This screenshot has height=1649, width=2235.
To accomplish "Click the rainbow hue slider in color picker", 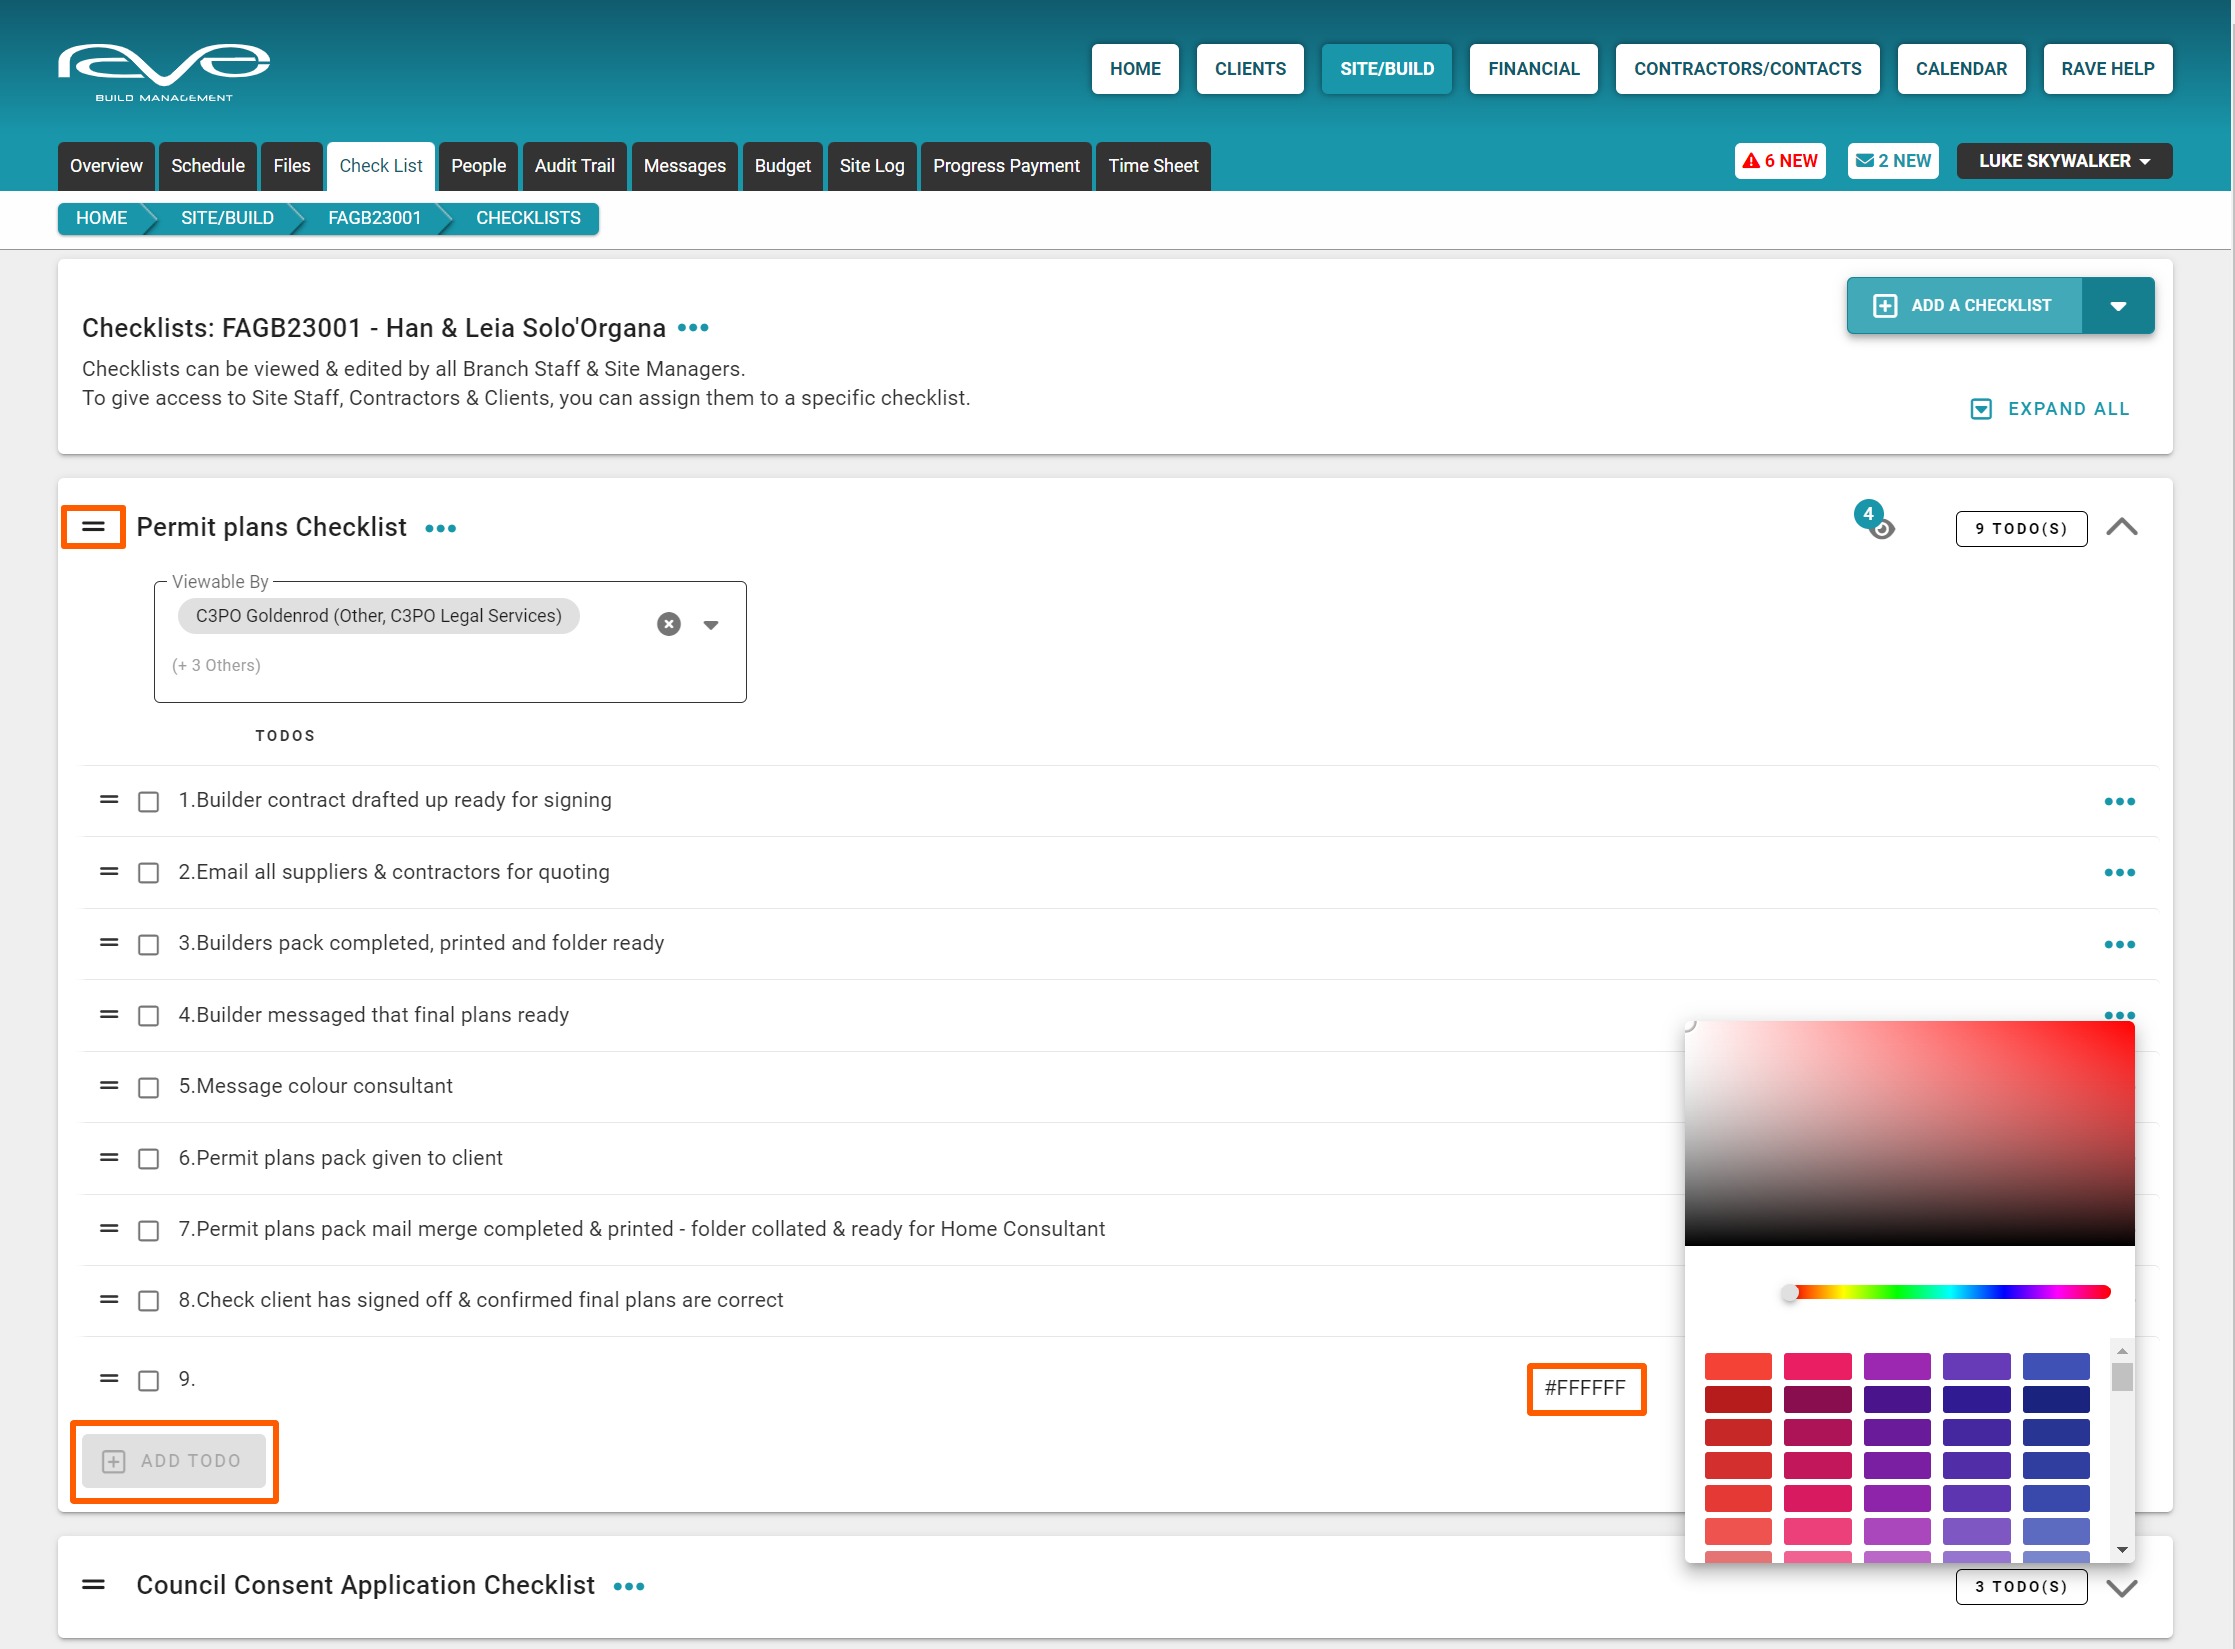I will [x=1950, y=1293].
